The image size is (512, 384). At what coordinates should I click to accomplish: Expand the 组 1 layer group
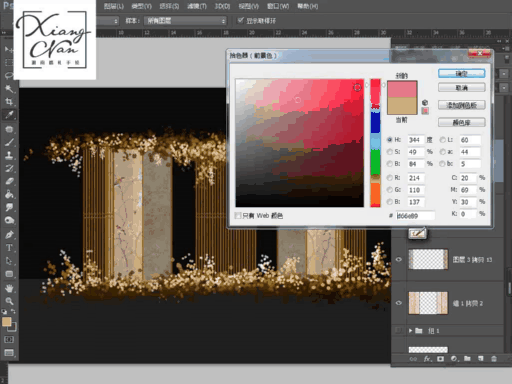click(410, 331)
